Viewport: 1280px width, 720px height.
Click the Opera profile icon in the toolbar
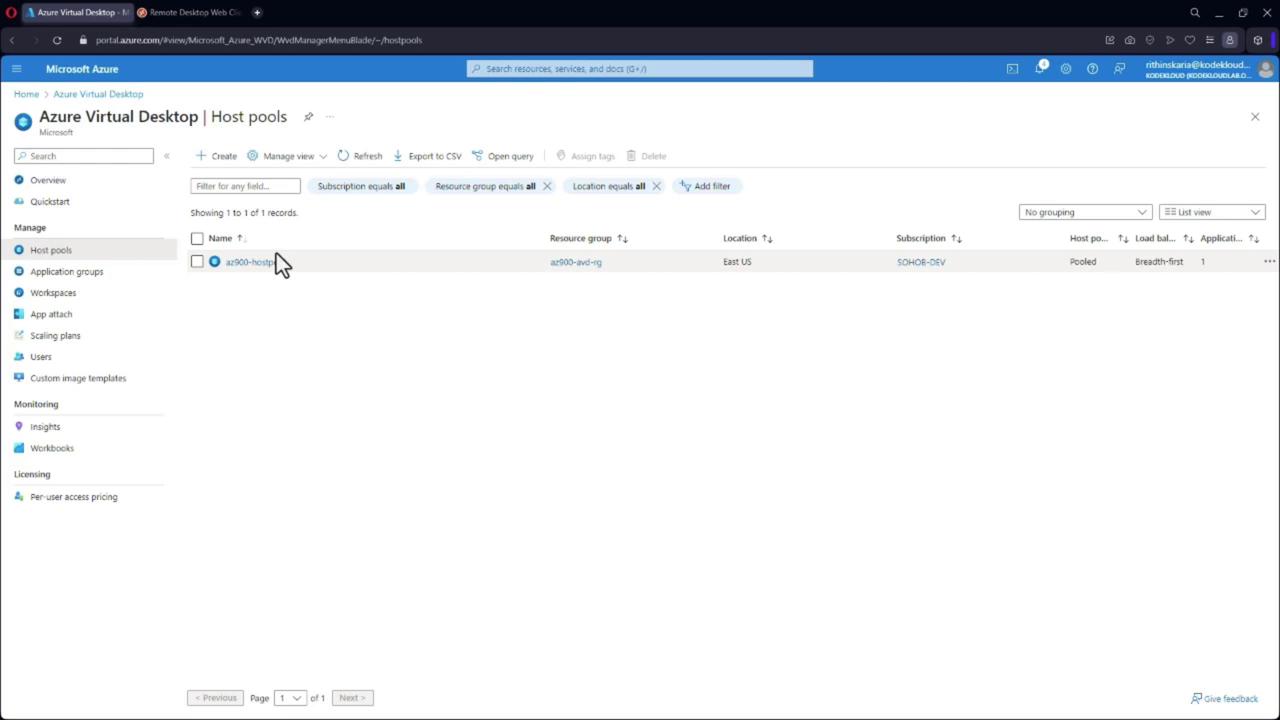(1230, 40)
